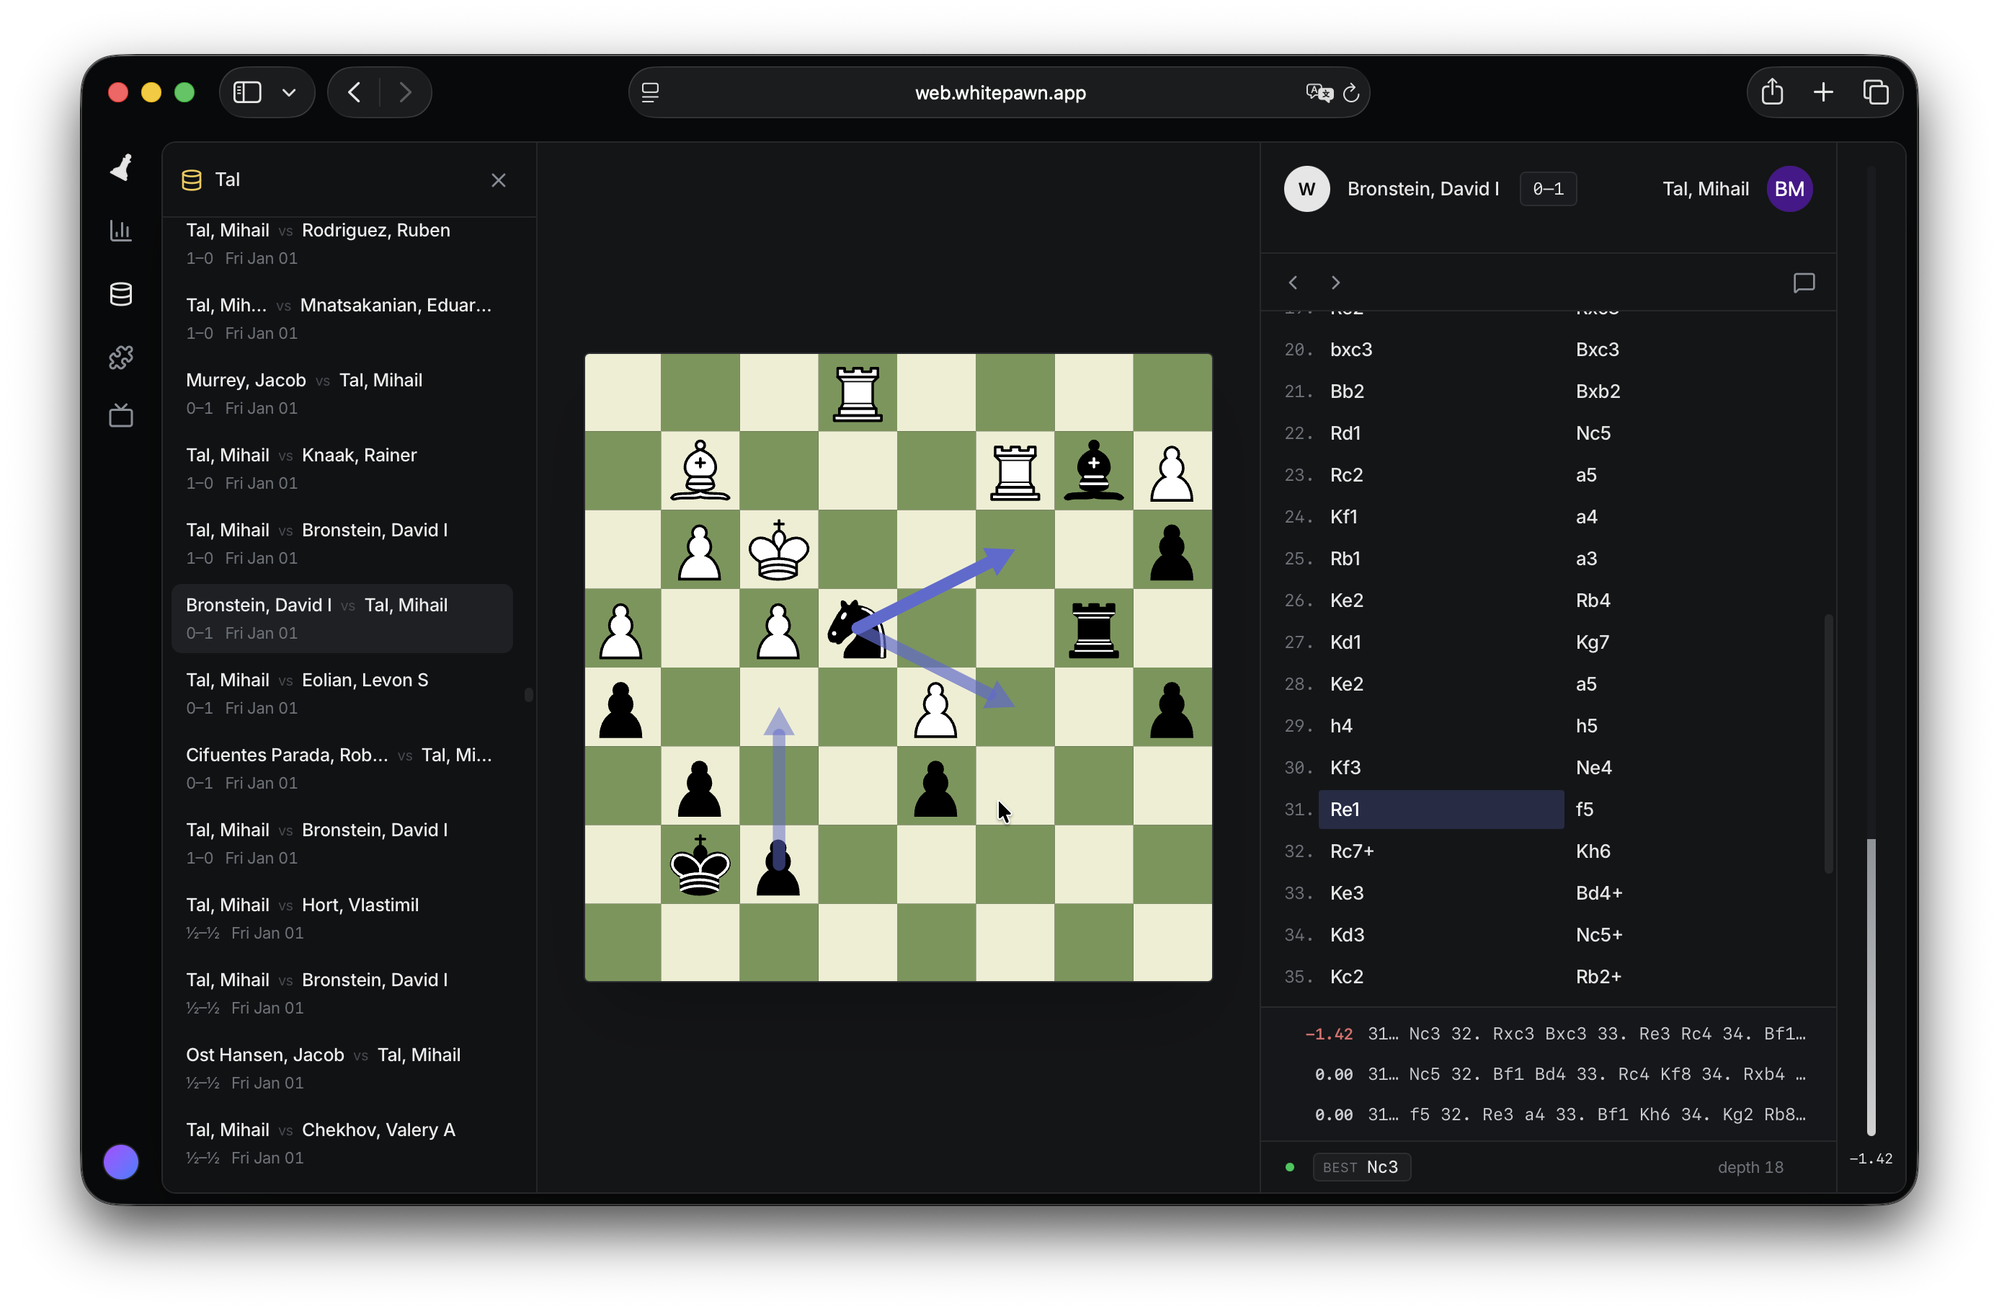Click the black knight on the board
1999x1312 pixels.
point(857,629)
